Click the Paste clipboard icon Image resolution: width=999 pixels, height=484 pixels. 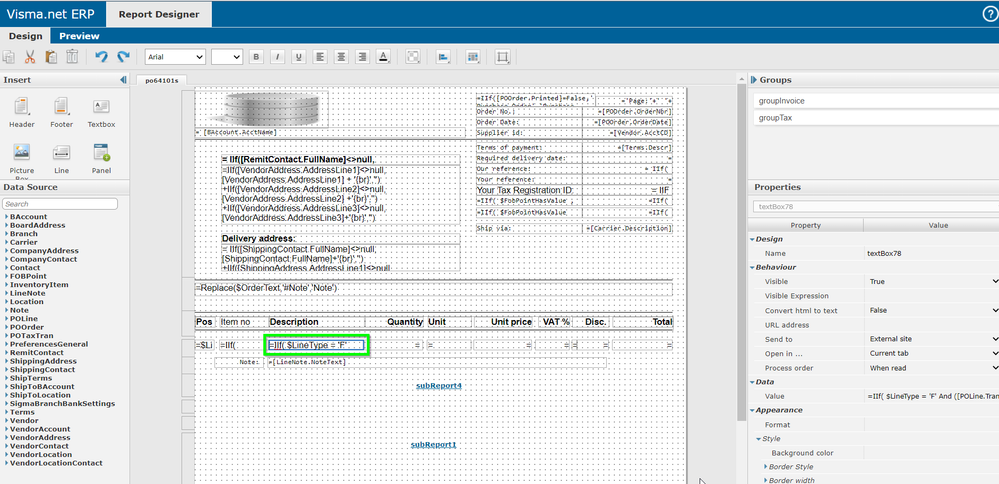51,57
